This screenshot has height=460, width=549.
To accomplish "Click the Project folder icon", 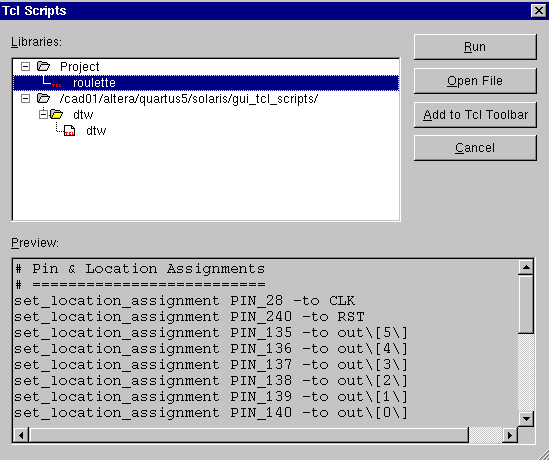I will point(43,66).
